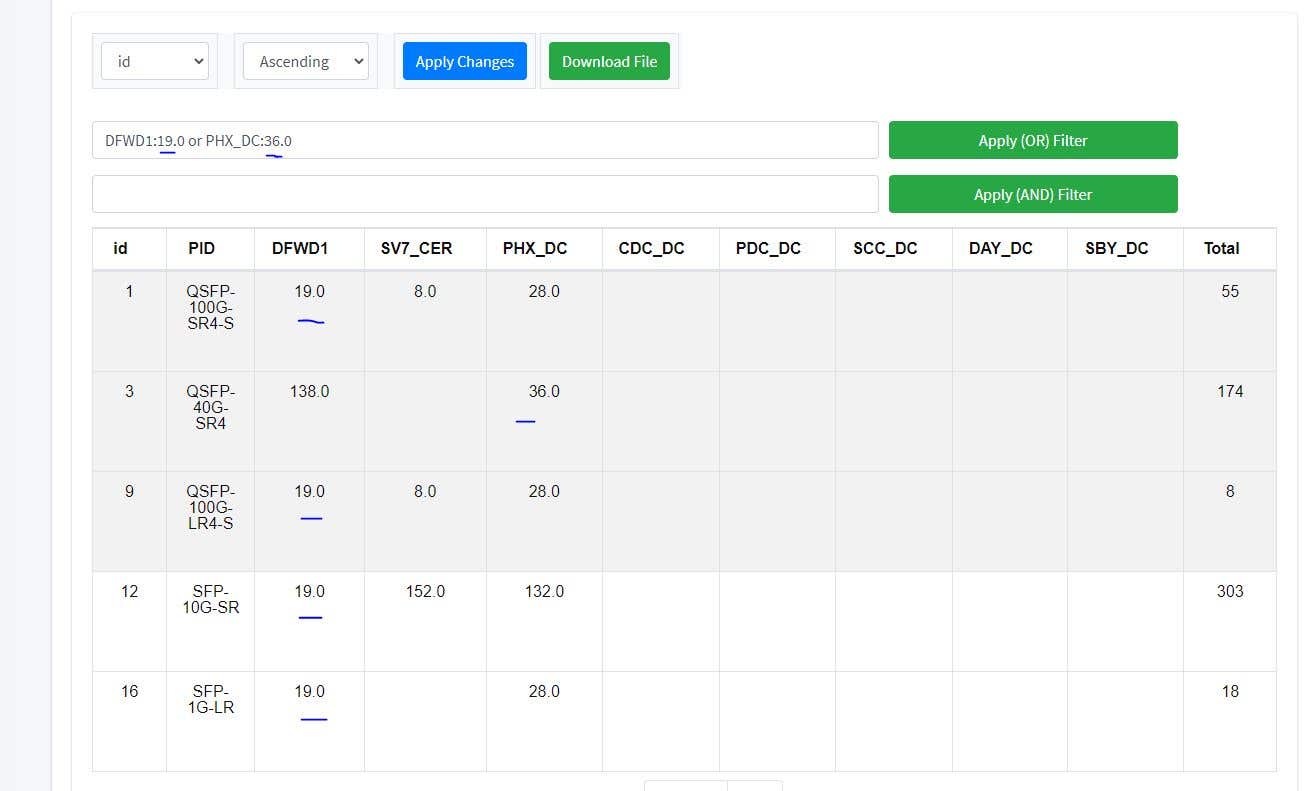Click the id column header
This screenshot has width=1307, height=791.
121,248
